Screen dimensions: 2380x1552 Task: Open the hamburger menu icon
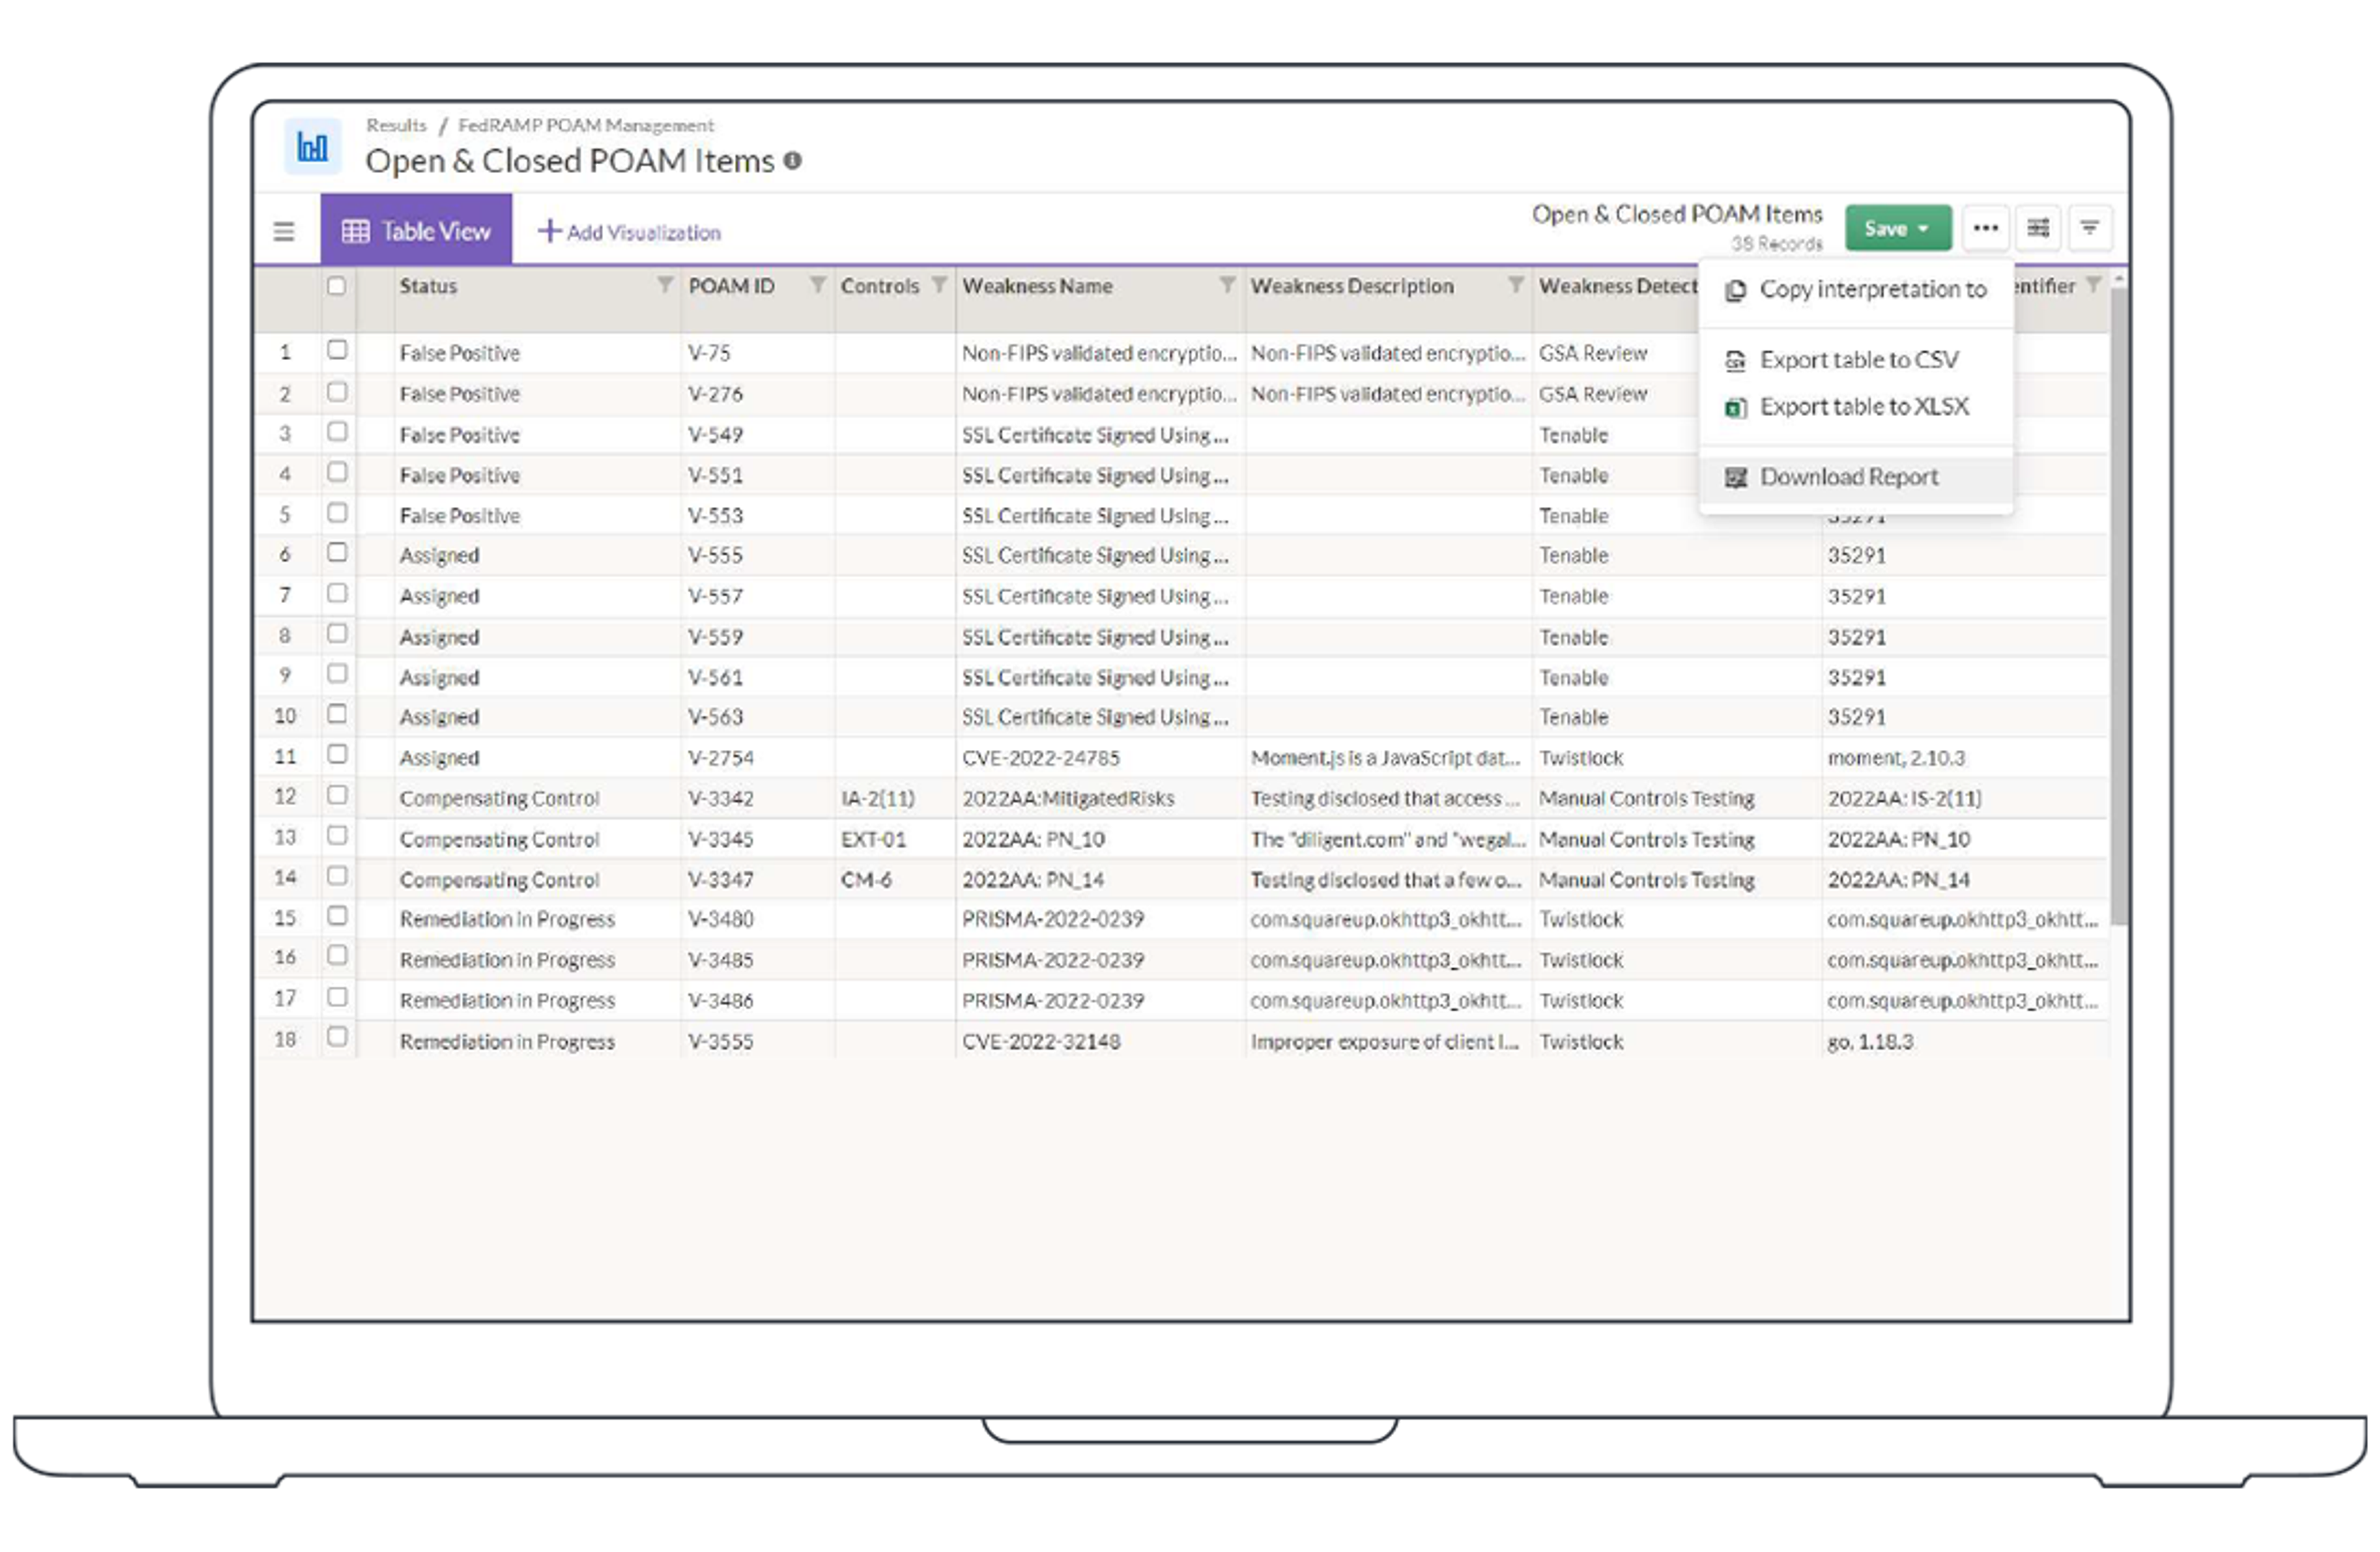[284, 231]
